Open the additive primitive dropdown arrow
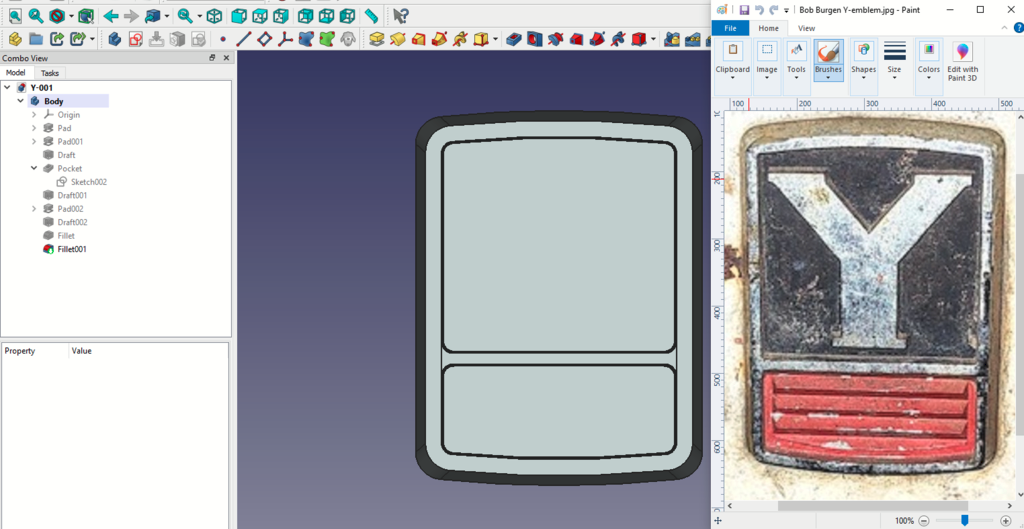The width and height of the screenshot is (1024, 529). tap(496, 40)
